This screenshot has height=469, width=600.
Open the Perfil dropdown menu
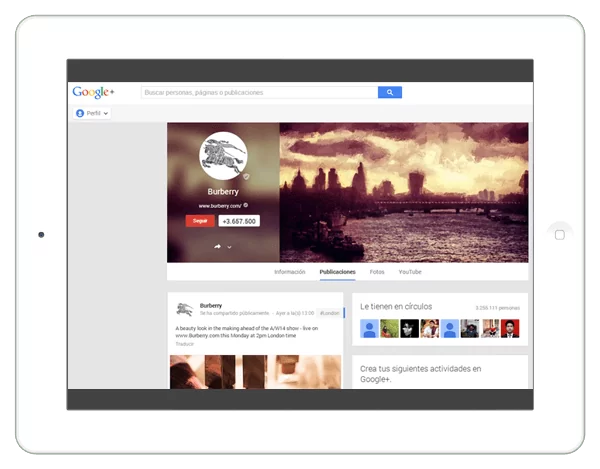[x=92, y=113]
